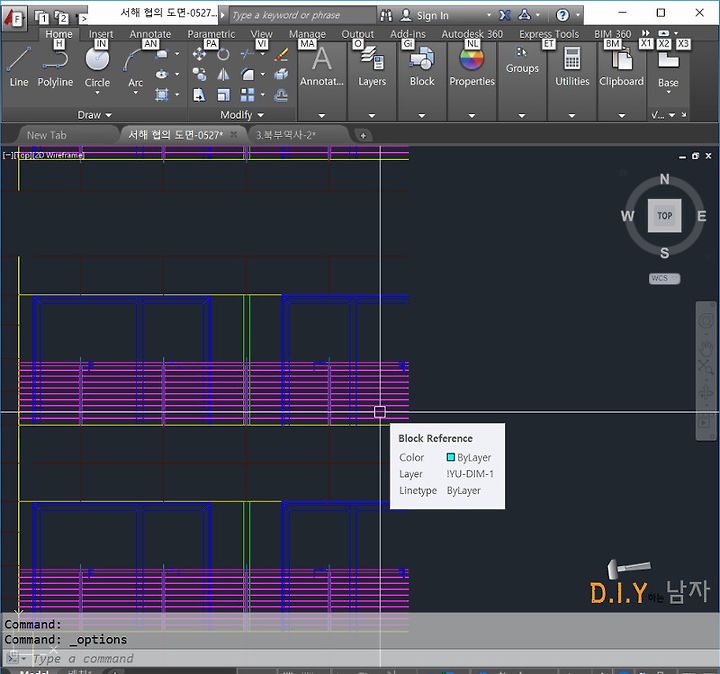Expand the Draw panel

[x=95, y=115]
